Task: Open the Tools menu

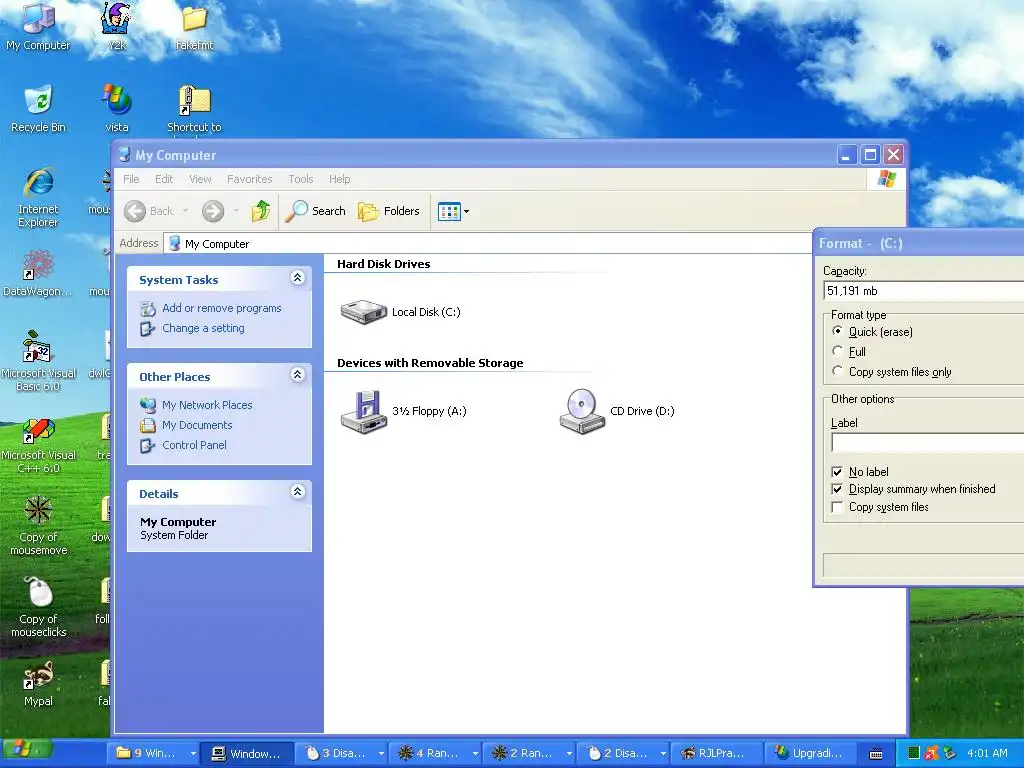Action: coord(300,179)
